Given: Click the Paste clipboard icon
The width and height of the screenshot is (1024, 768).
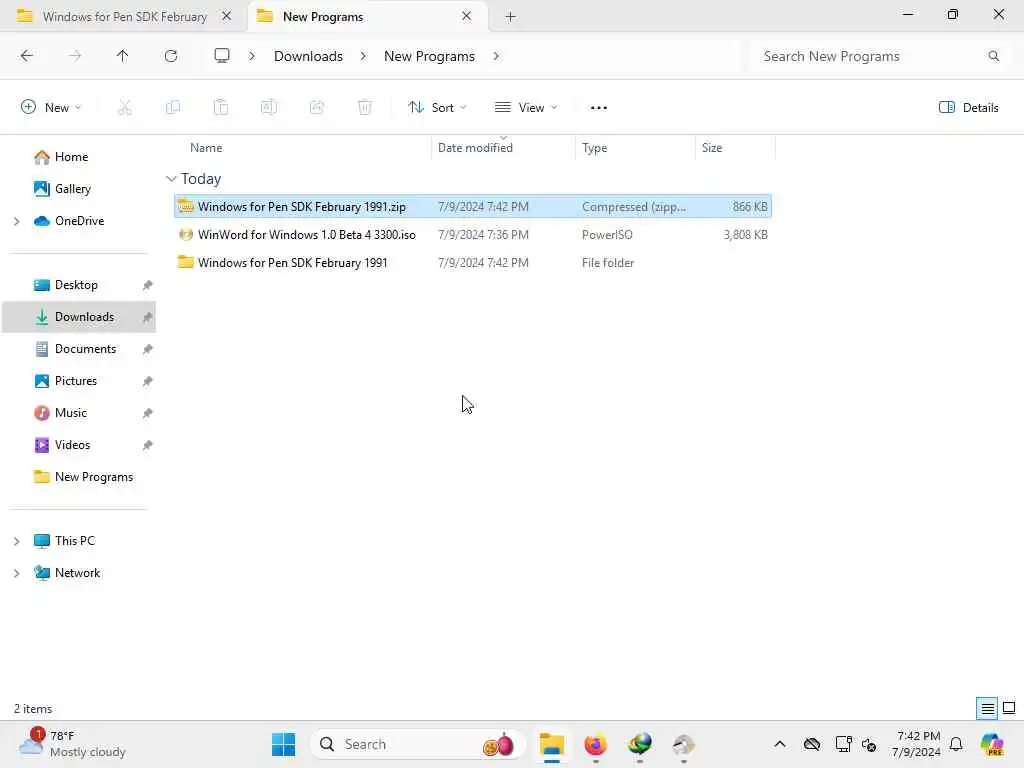Looking at the screenshot, I should [x=221, y=108].
